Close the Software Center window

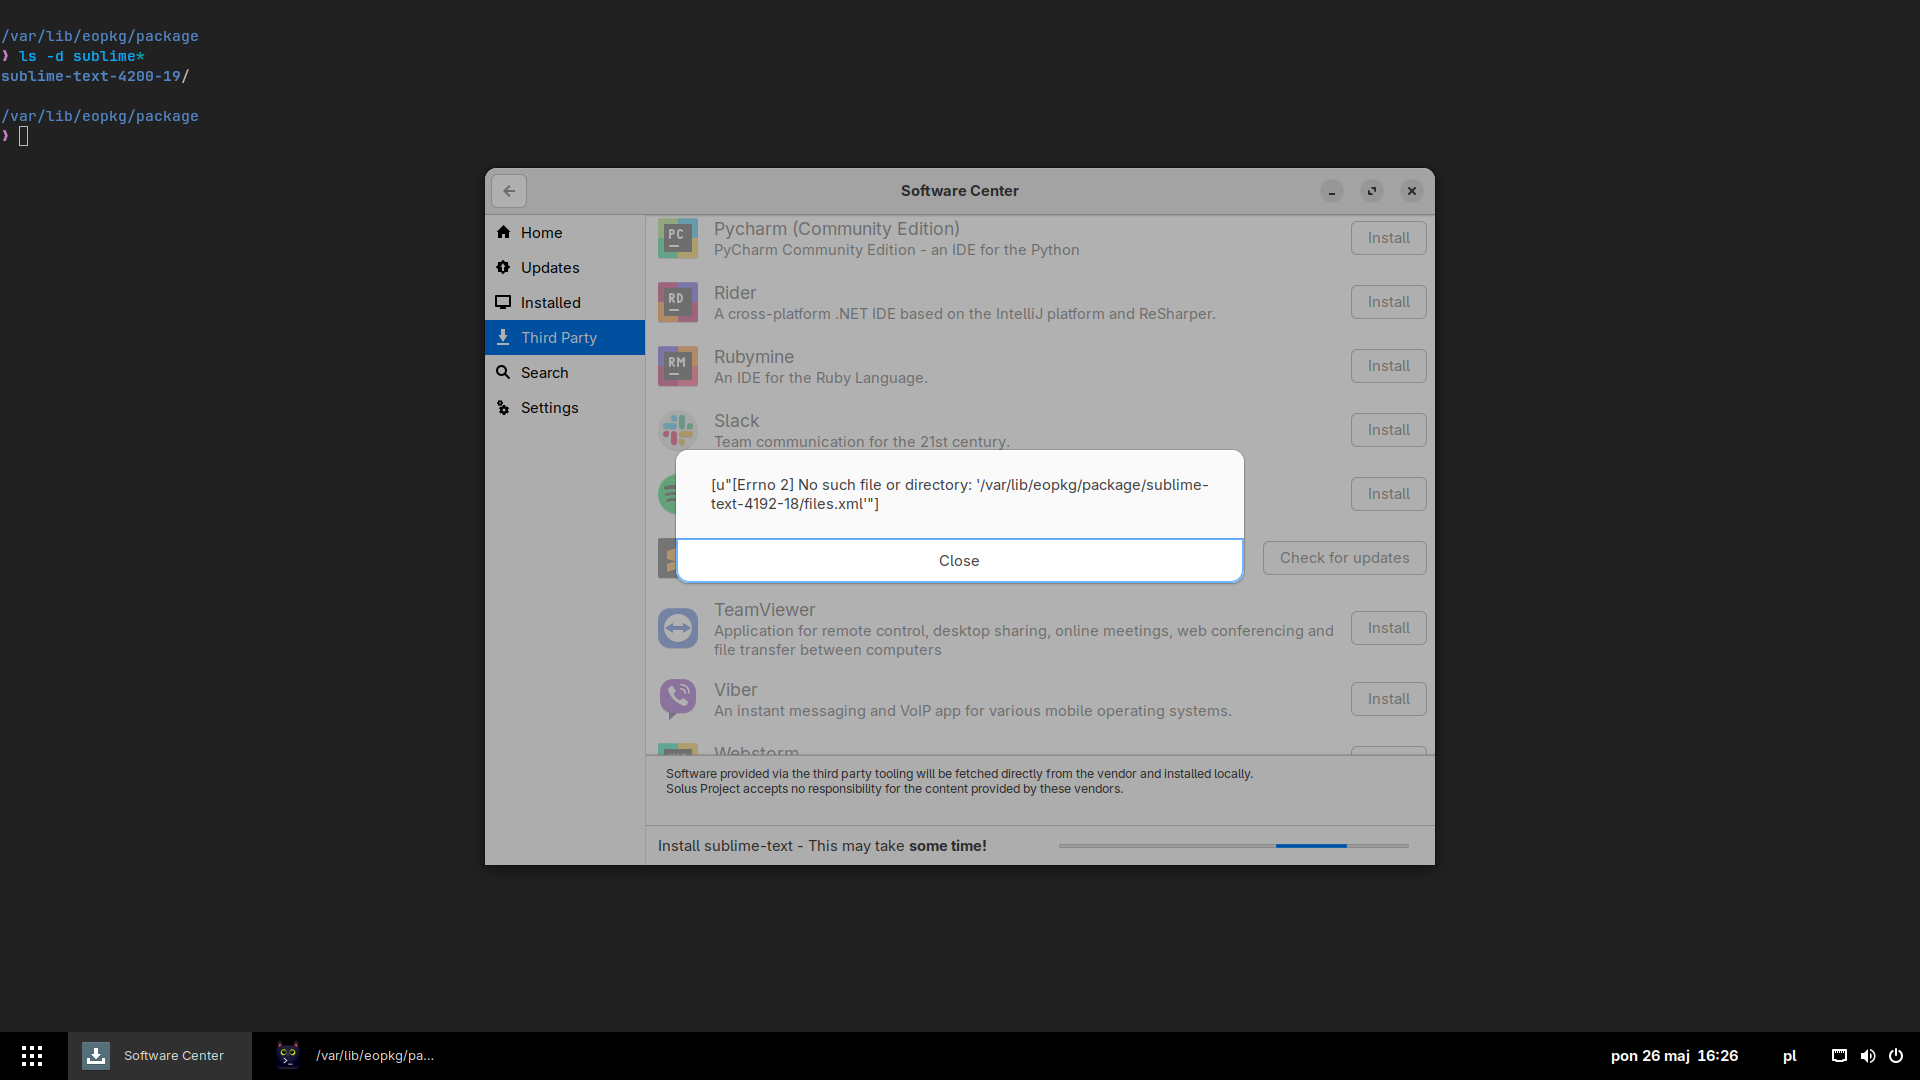1412,191
